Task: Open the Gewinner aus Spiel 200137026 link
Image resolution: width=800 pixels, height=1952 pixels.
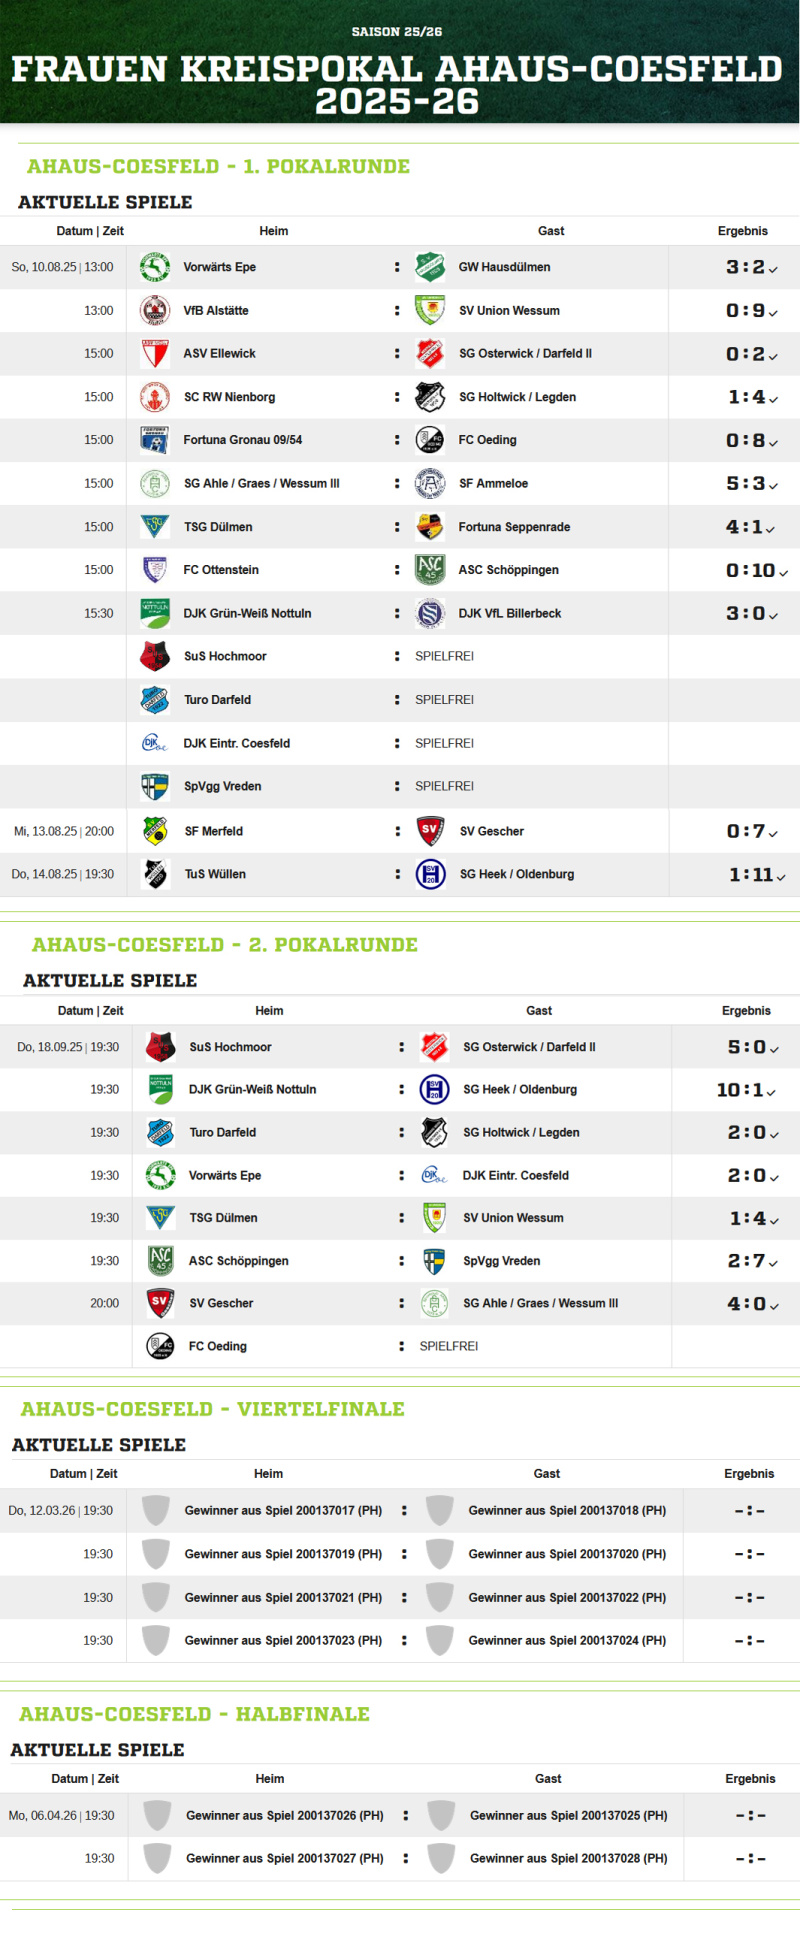Action: [x=284, y=1815]
